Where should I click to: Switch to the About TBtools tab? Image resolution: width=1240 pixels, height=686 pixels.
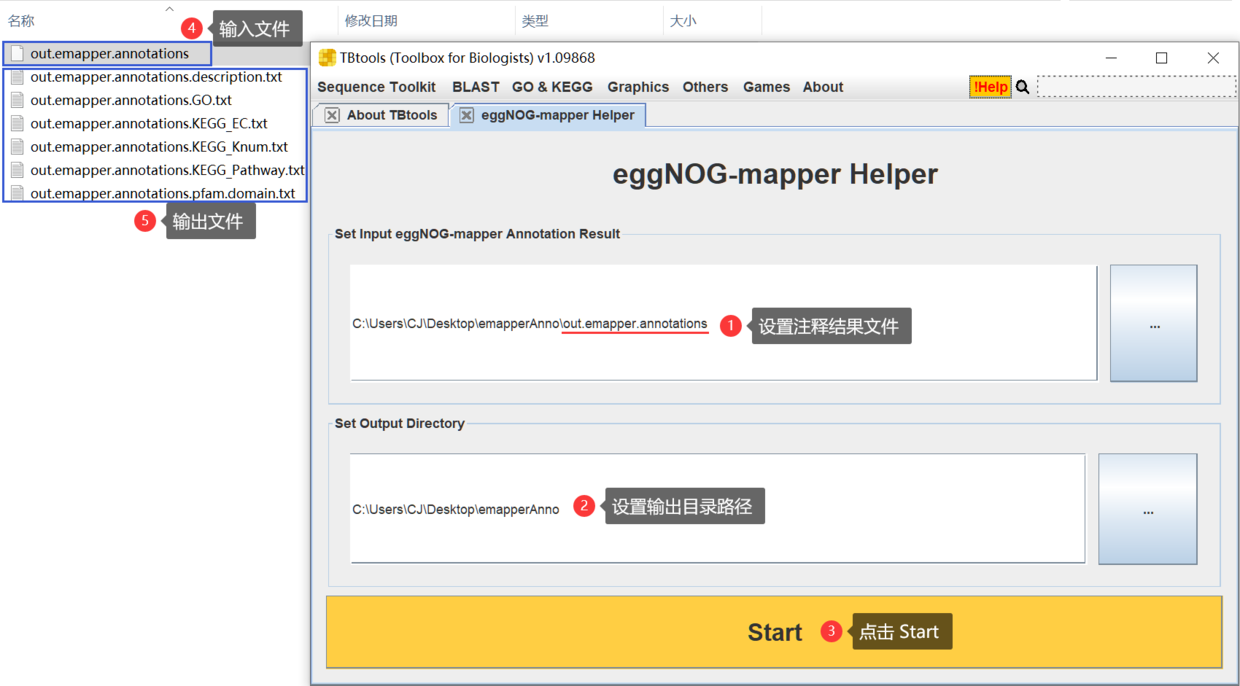pyautogui.click(x=391, y=115)
